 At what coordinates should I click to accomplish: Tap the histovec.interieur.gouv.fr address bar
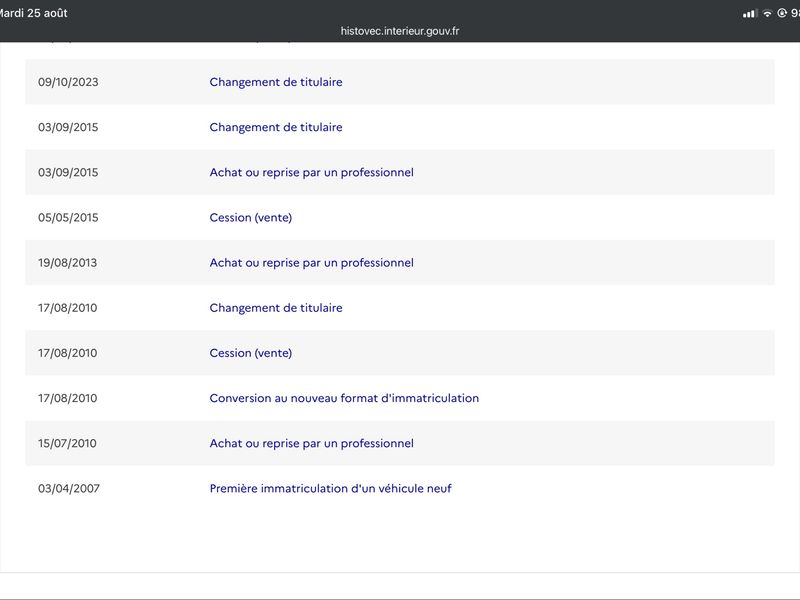point(400,31)
